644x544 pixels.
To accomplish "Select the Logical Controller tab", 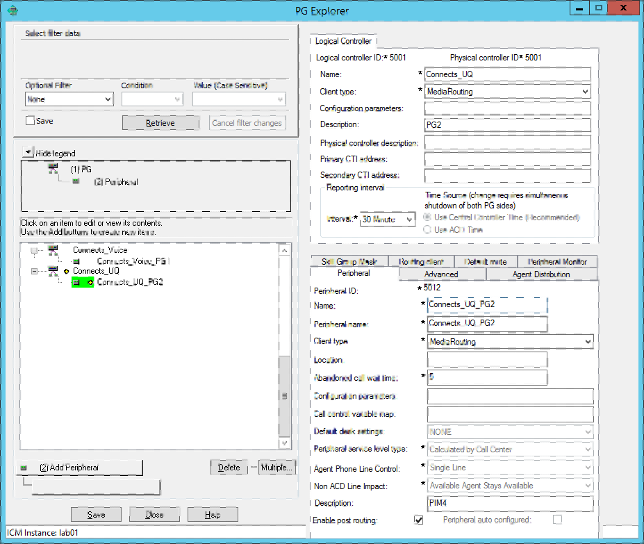I will [x=343, y=41].
